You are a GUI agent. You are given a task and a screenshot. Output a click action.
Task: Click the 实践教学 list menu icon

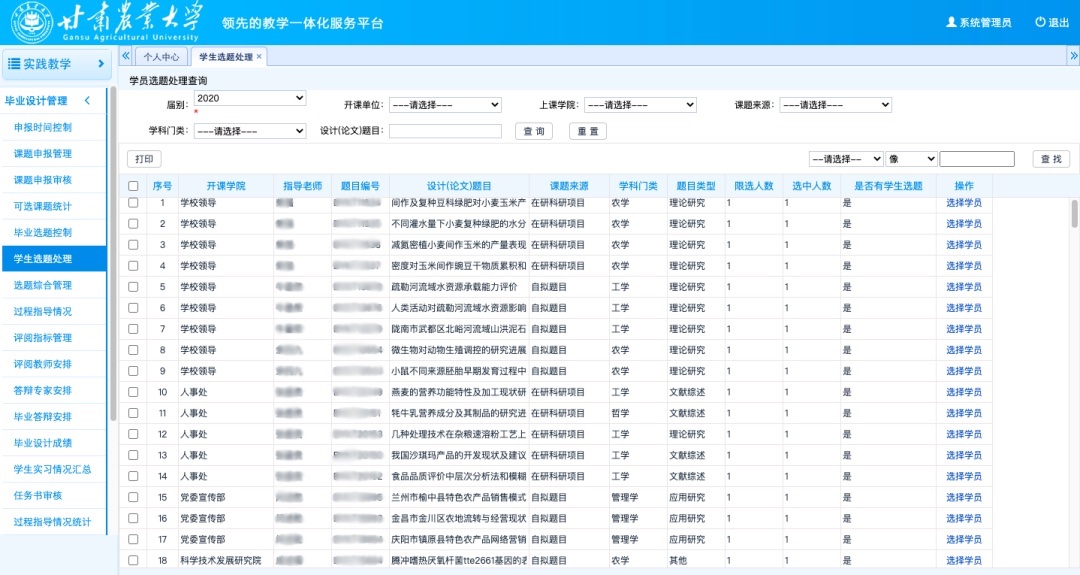(15, 64)
